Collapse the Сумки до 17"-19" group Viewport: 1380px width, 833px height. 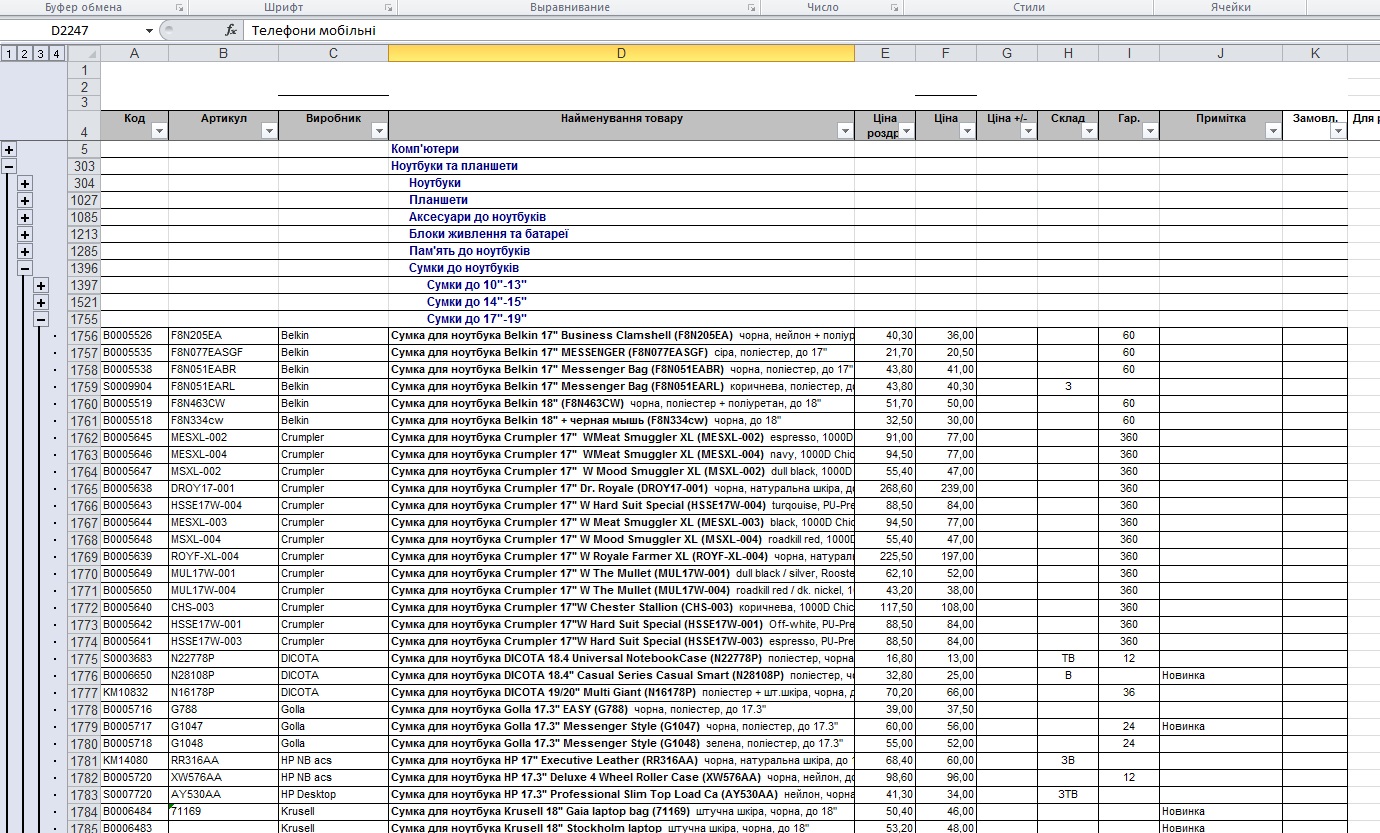[x=41, y=319]
